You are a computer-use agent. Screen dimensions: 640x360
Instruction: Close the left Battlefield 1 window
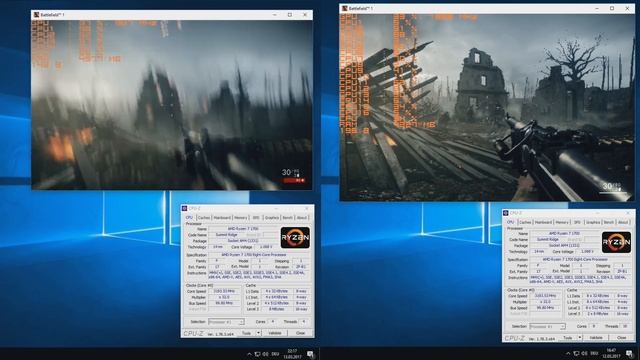click(305, 15)
